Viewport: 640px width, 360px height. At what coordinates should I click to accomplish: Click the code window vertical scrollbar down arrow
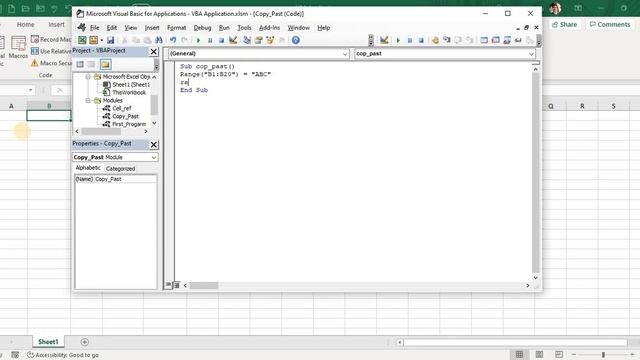point(536,278)
